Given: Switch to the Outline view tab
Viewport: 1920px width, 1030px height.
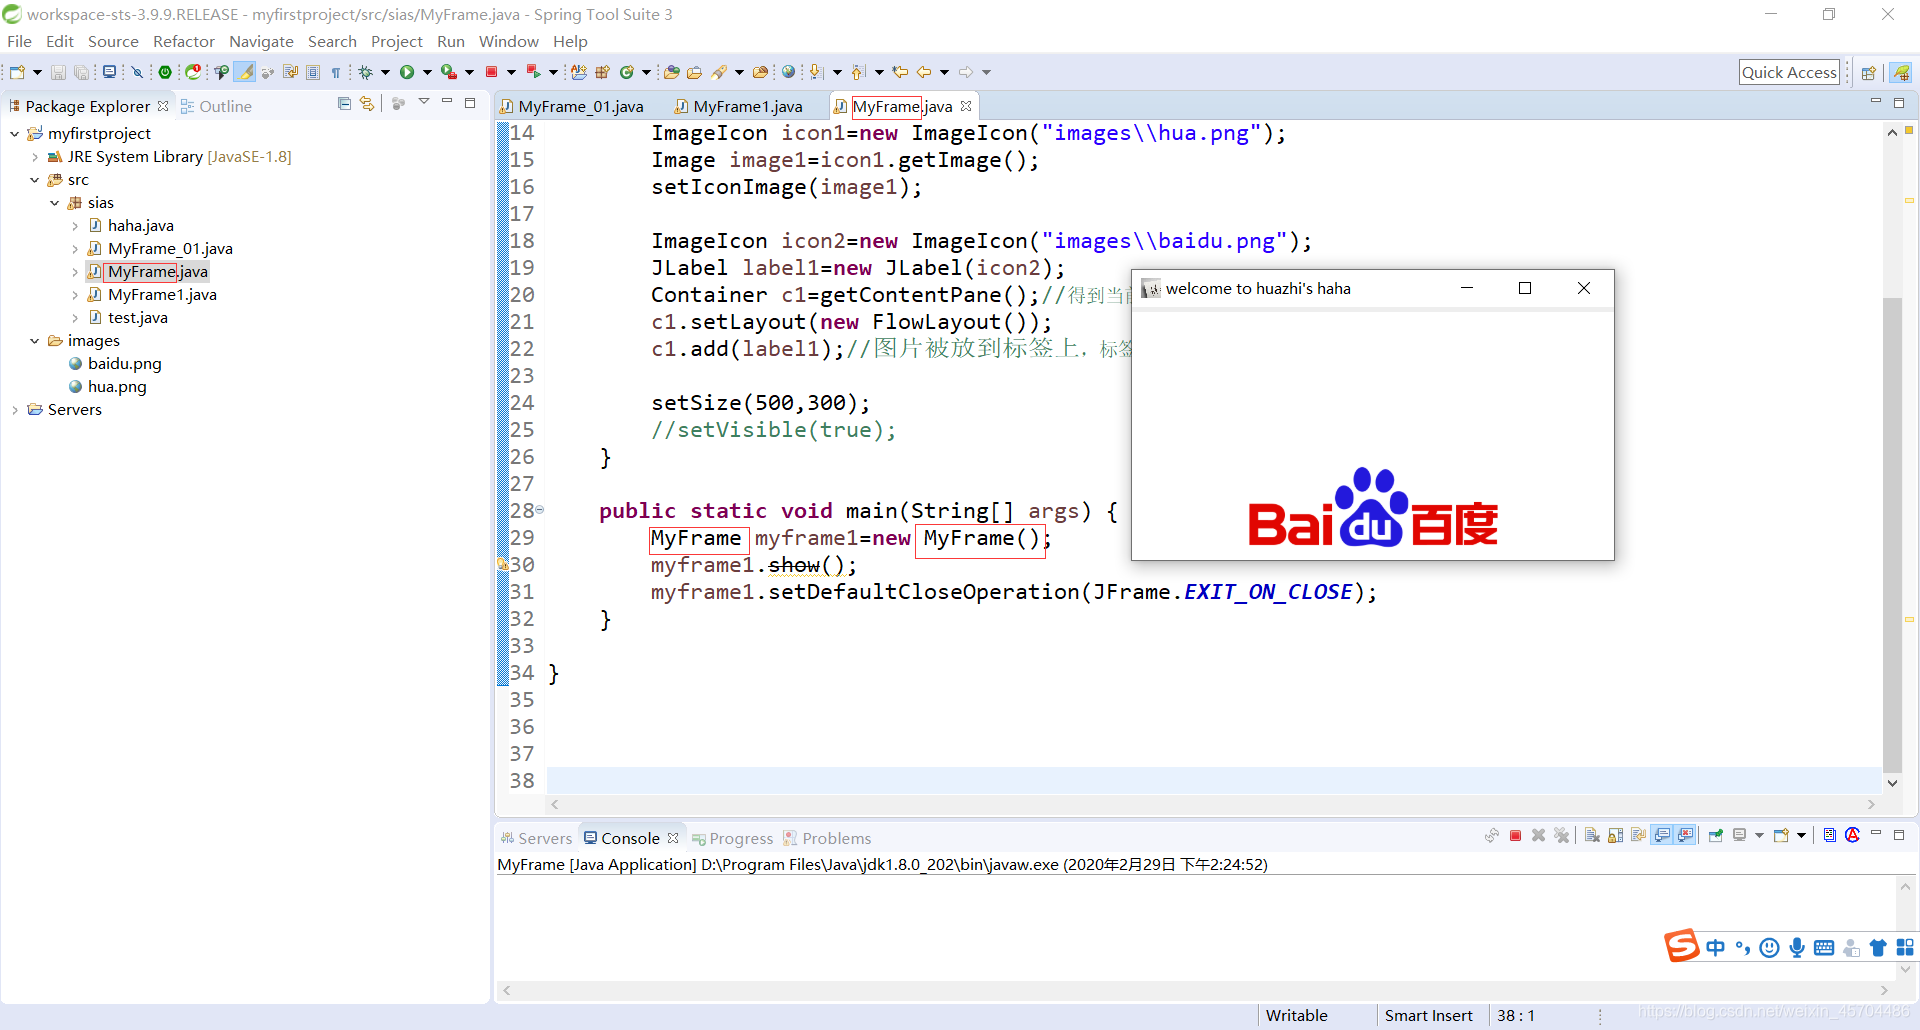Looking at the screenshot, I should click(x=216, y=106).
